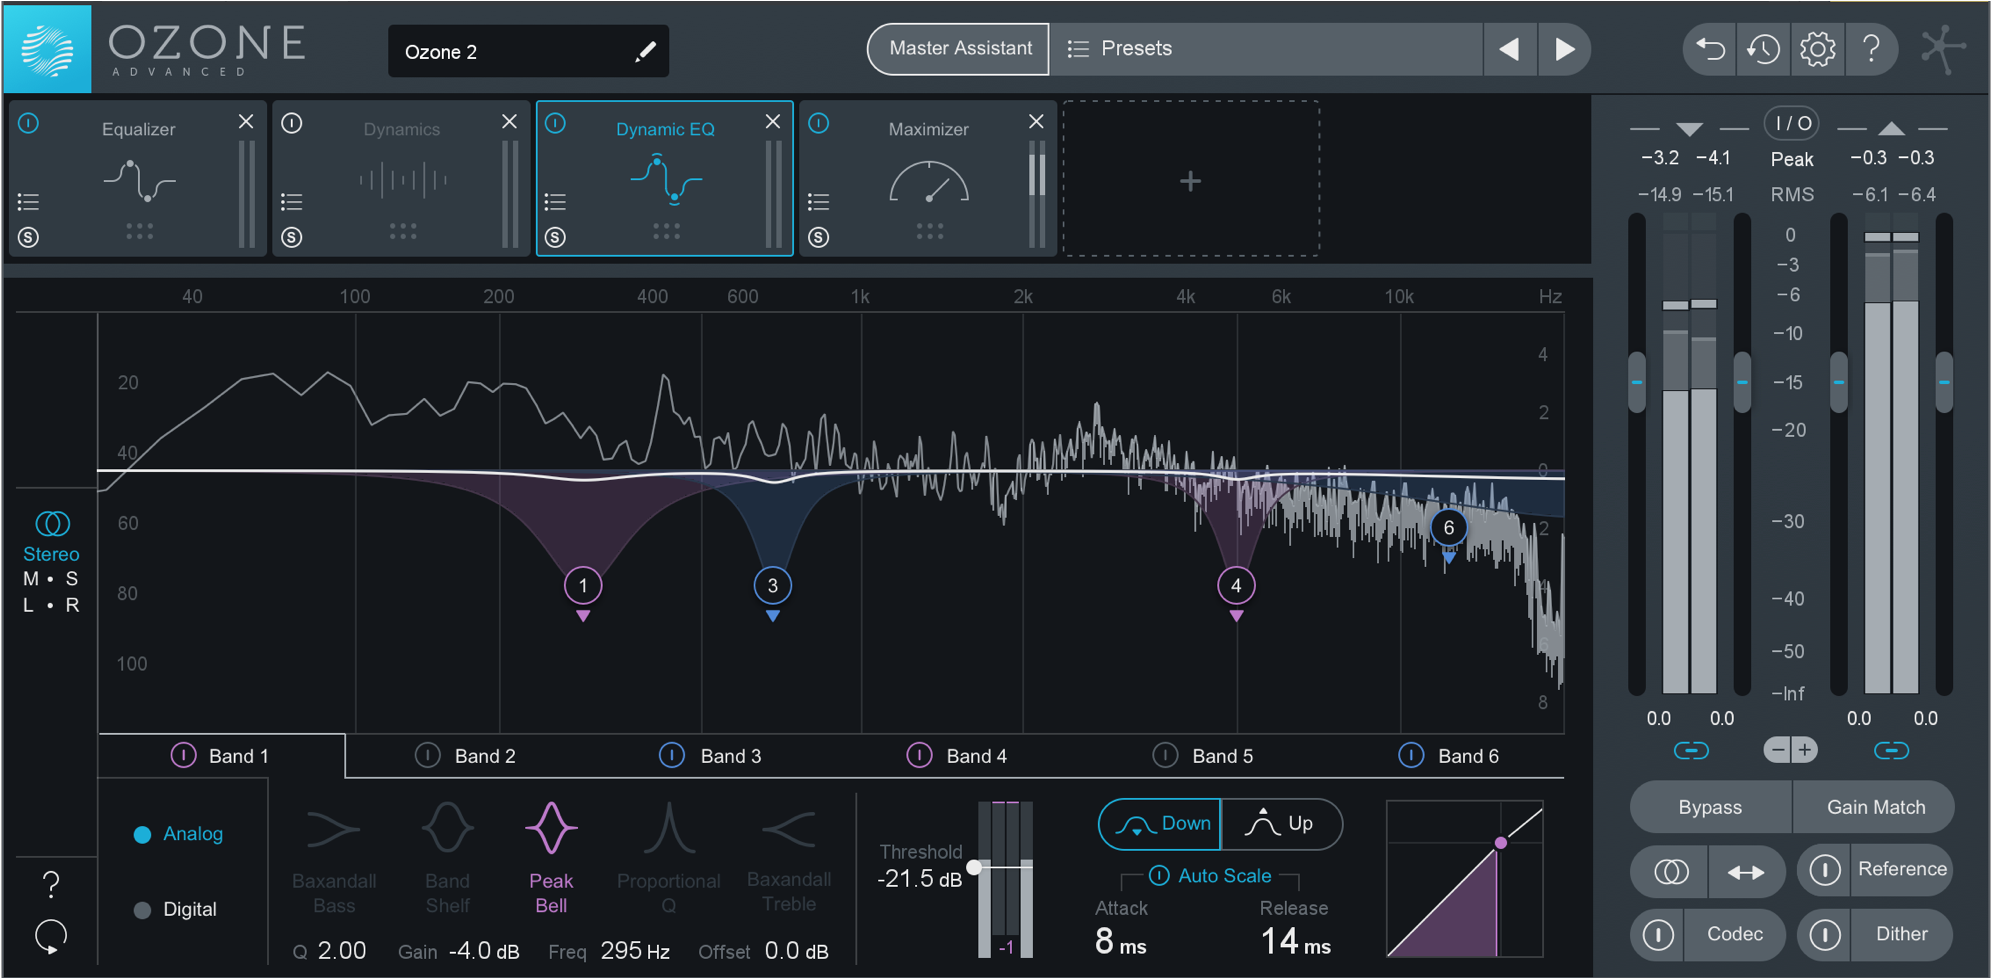Go to next preset arrow
This screenshot has height=980, width=1992.
[x=1564, y=49]
